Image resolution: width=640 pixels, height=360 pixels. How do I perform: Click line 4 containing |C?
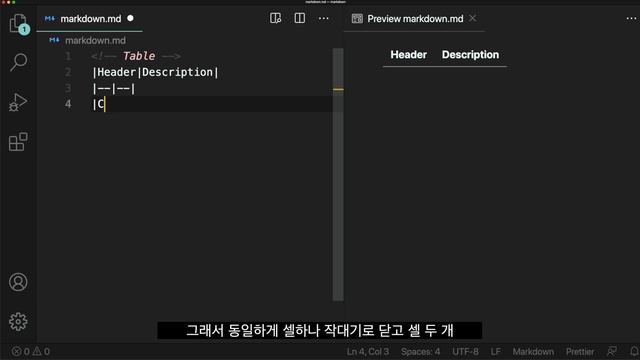tap(99, 104)
